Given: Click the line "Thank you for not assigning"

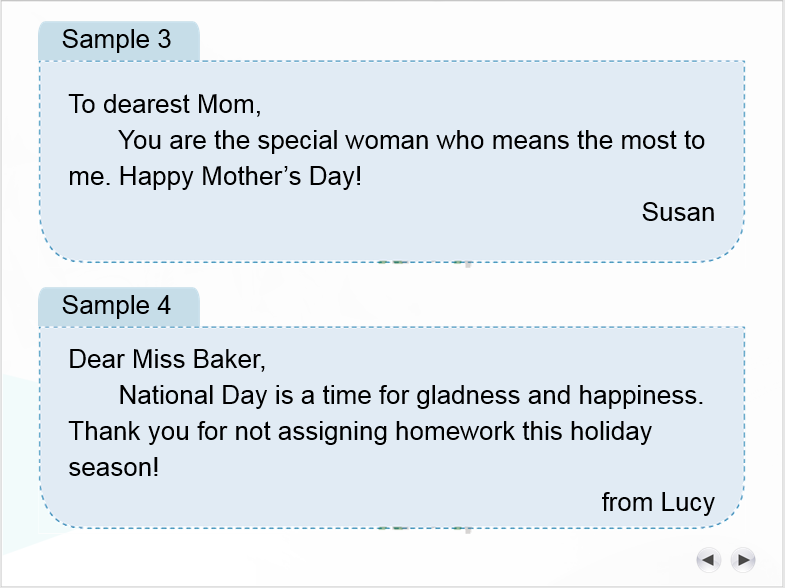Looking at the screenshot, I should (360, 431).
